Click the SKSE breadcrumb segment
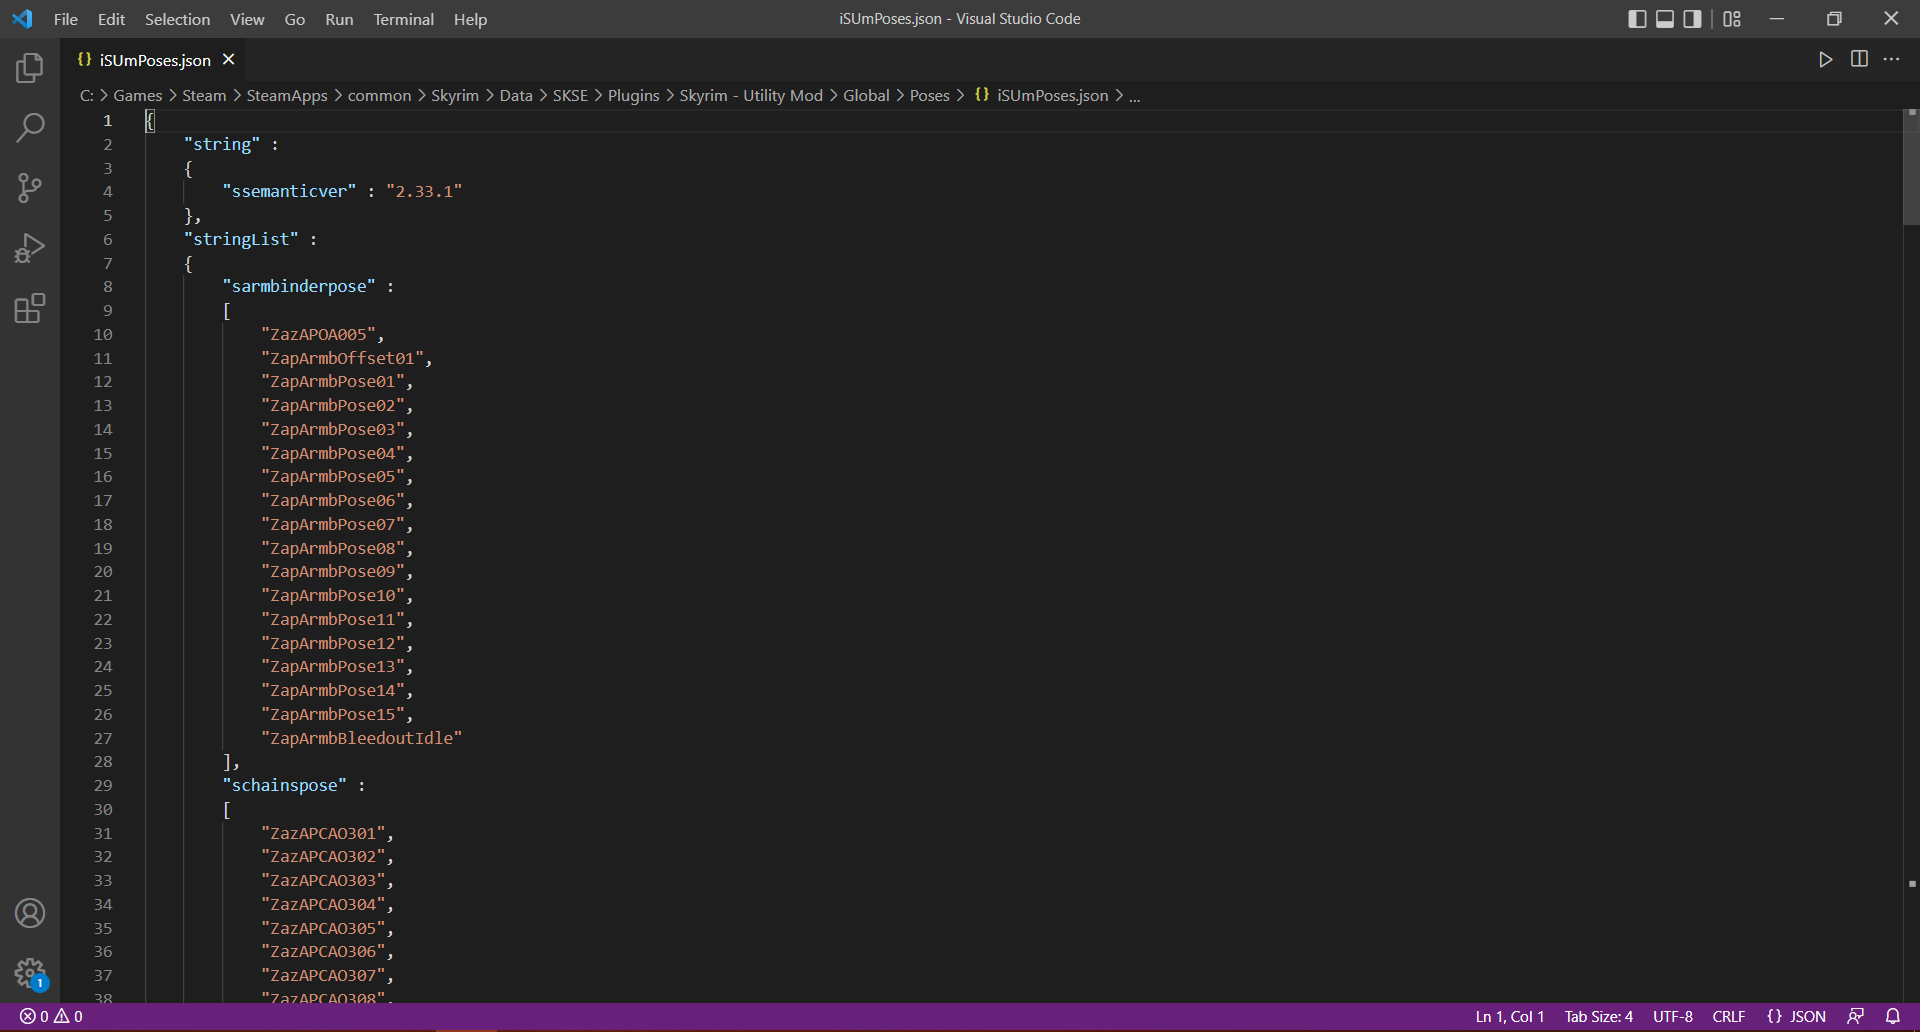The image size is (1920, 1032). pyautogui.click(x=570, y=96)
